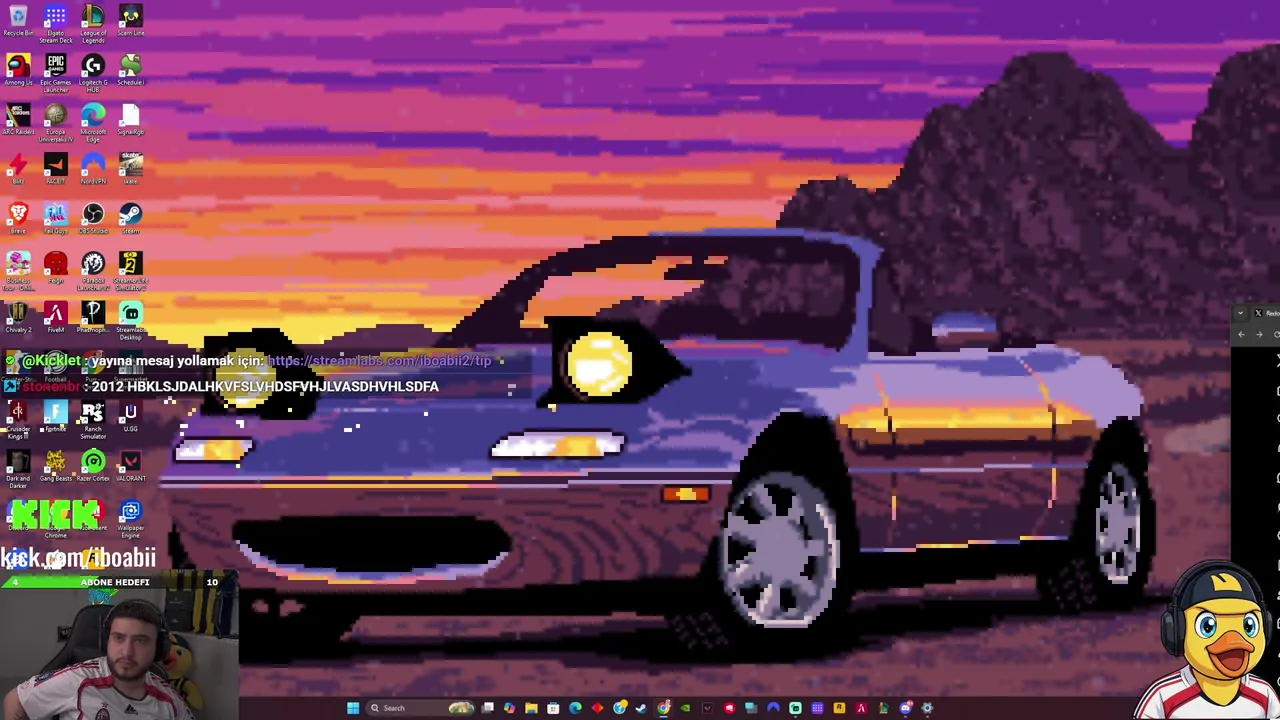This screenshot has height=720, width=1280.
Task: Switch to Chrome on the taskbar
Action: click(663, 708)
